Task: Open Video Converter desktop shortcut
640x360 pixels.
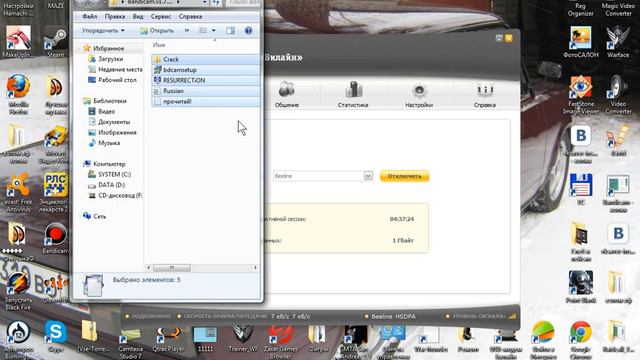Action: 618,94
